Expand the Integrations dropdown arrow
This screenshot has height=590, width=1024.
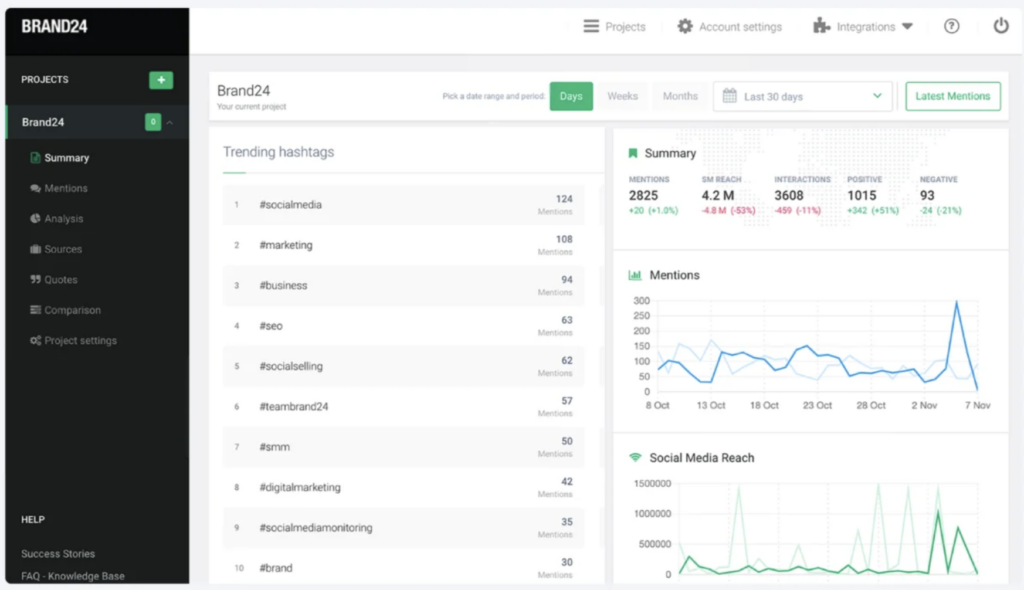[907, 27]
